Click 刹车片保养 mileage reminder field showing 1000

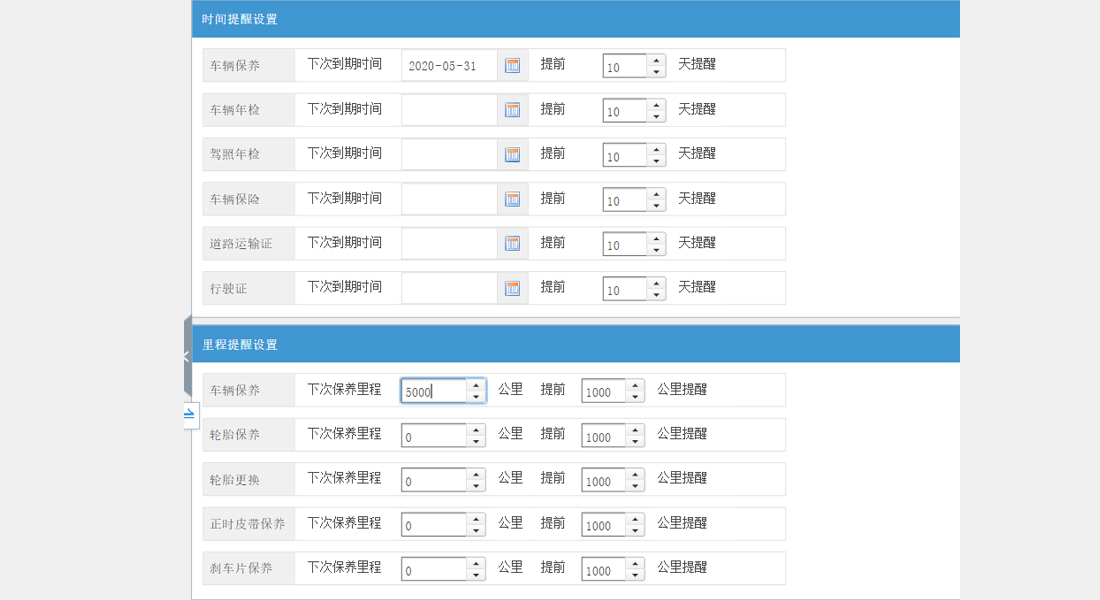[x=603, y=569]
